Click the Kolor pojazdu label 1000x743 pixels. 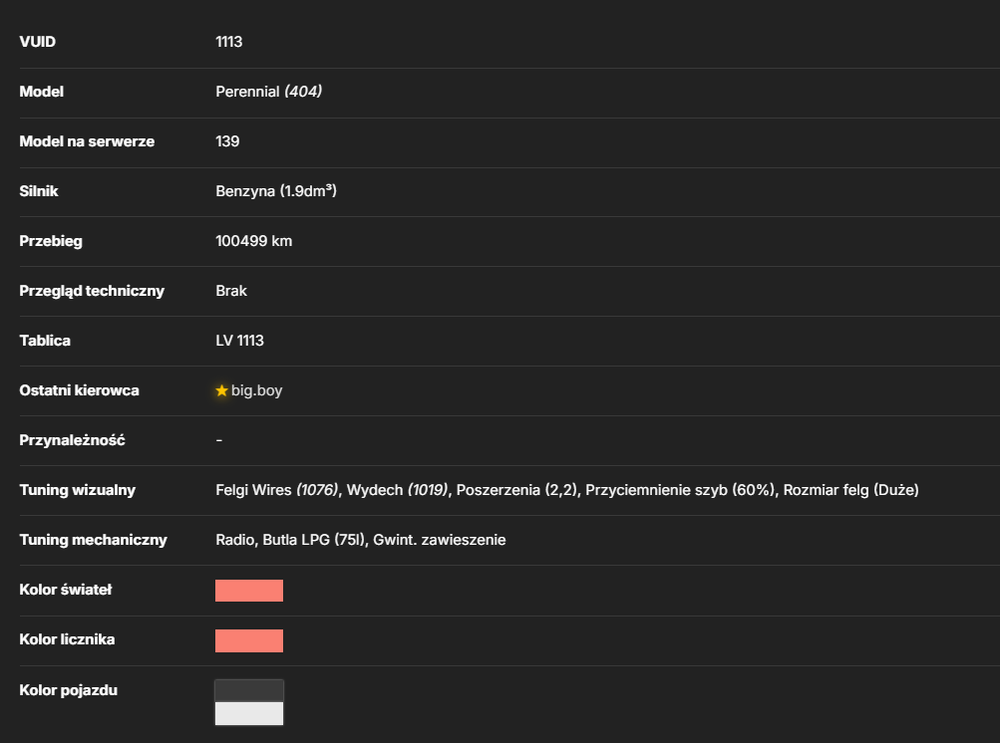(x=68, y=690)
